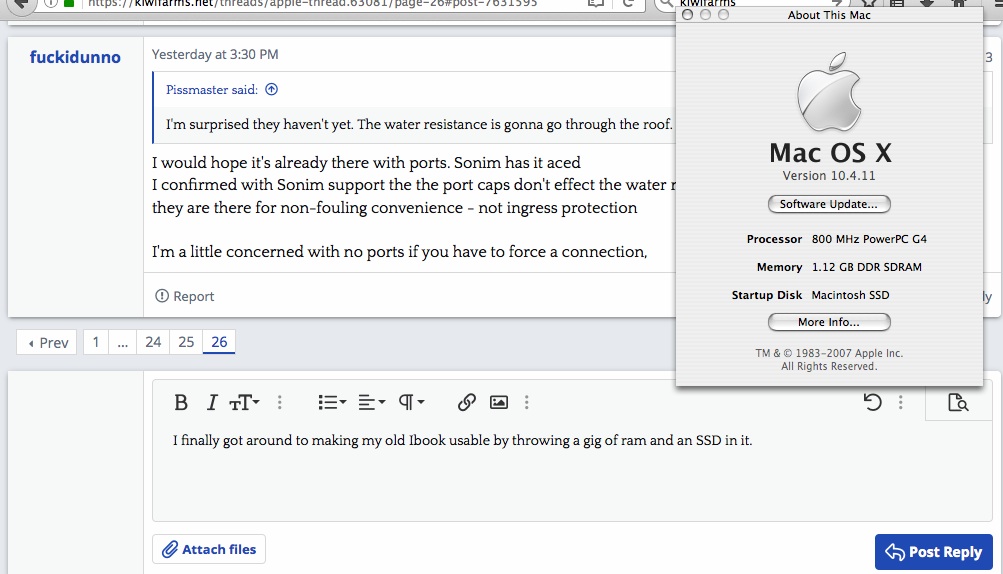Go to page 24 of the thread

[x=153, y=342]
